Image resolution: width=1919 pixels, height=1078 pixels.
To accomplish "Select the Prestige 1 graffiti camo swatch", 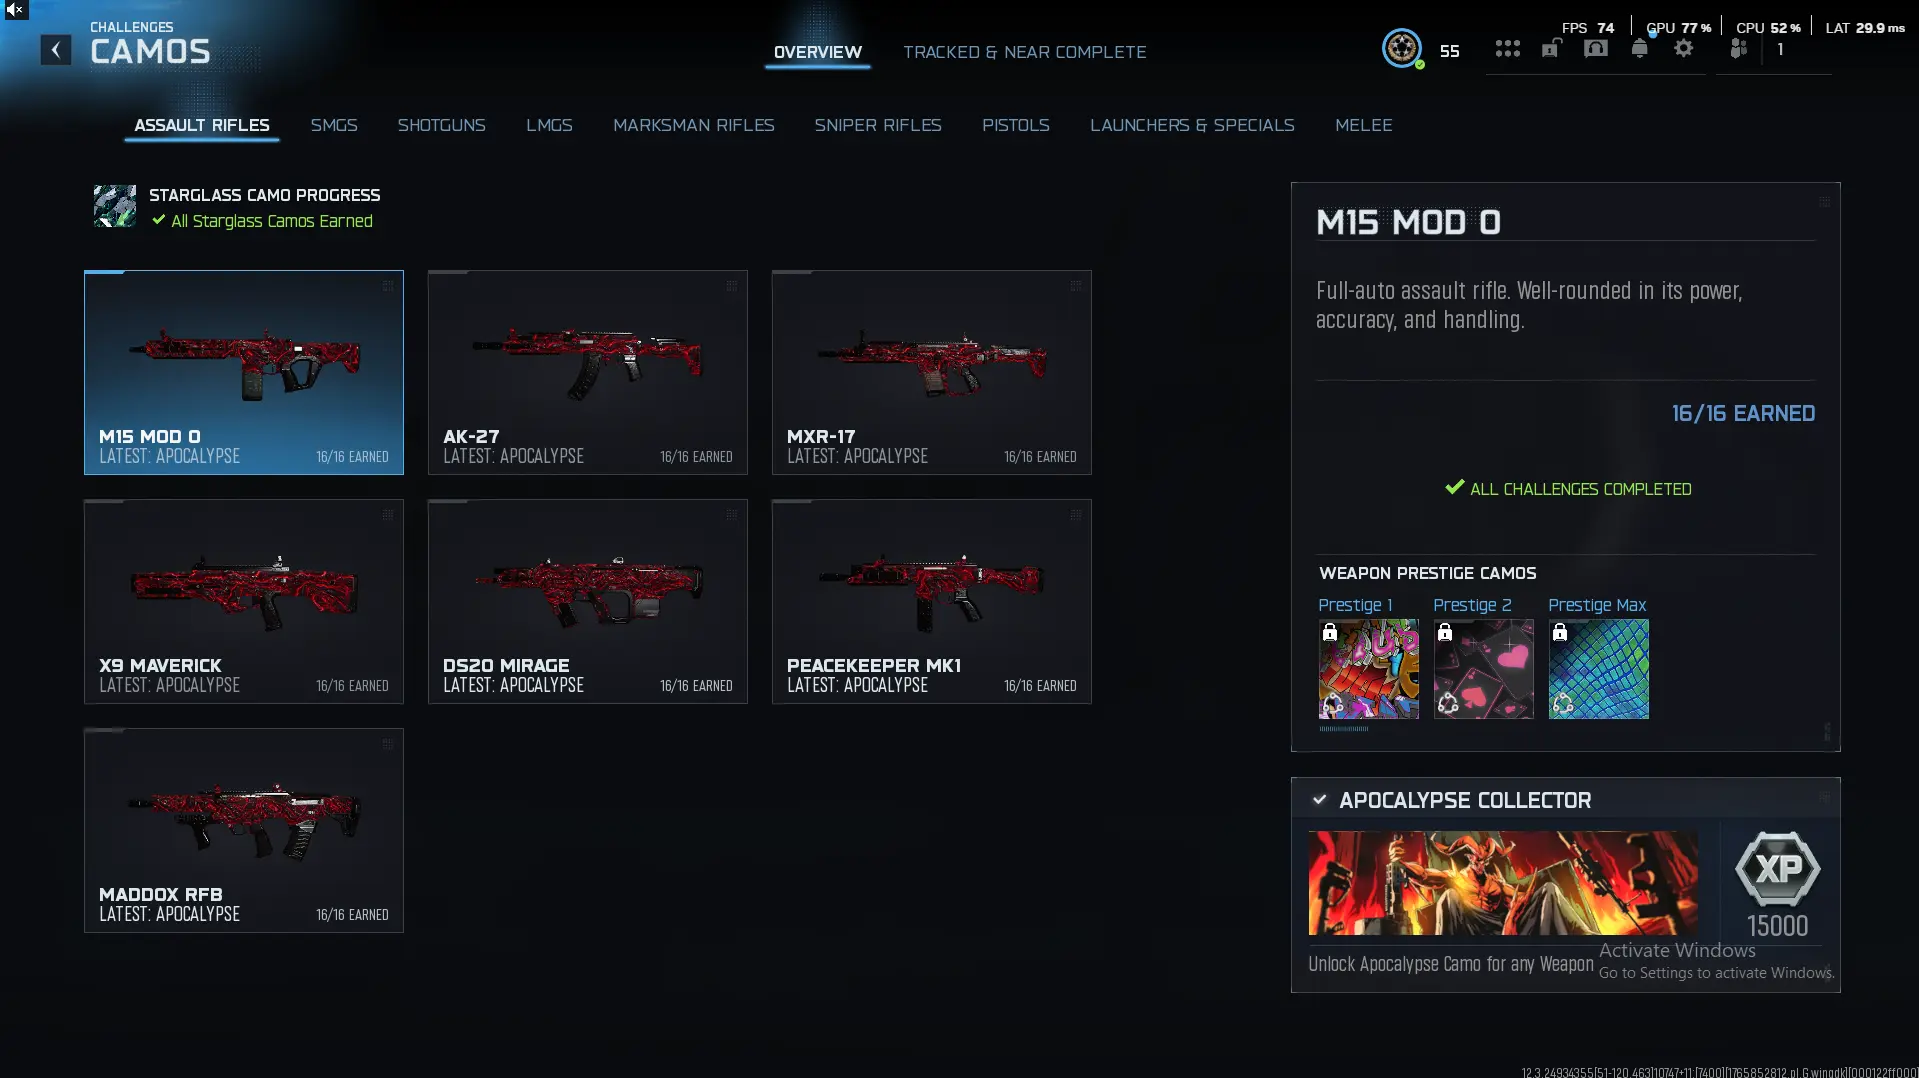I will tap(1368, 669).
